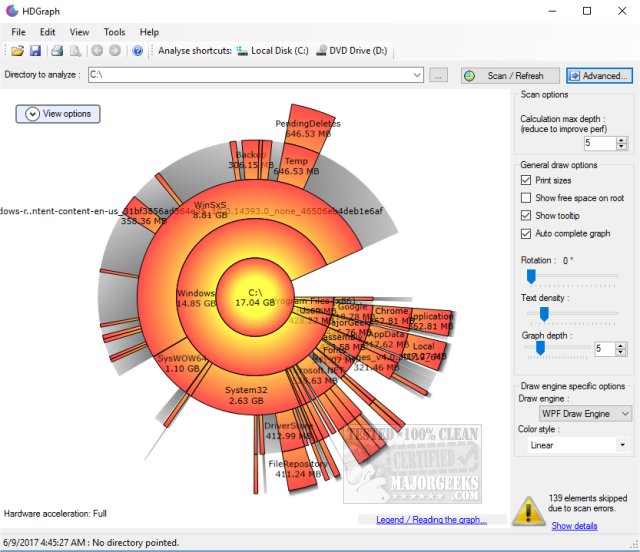Click the open folder toolbar icon
Screen dimensions: 640x552
click(18, 51)
